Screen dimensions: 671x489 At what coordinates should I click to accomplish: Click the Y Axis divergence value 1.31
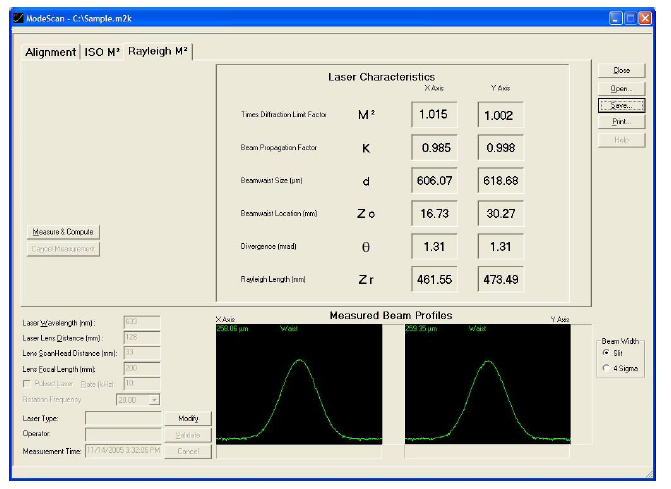[x=500, y=246]
